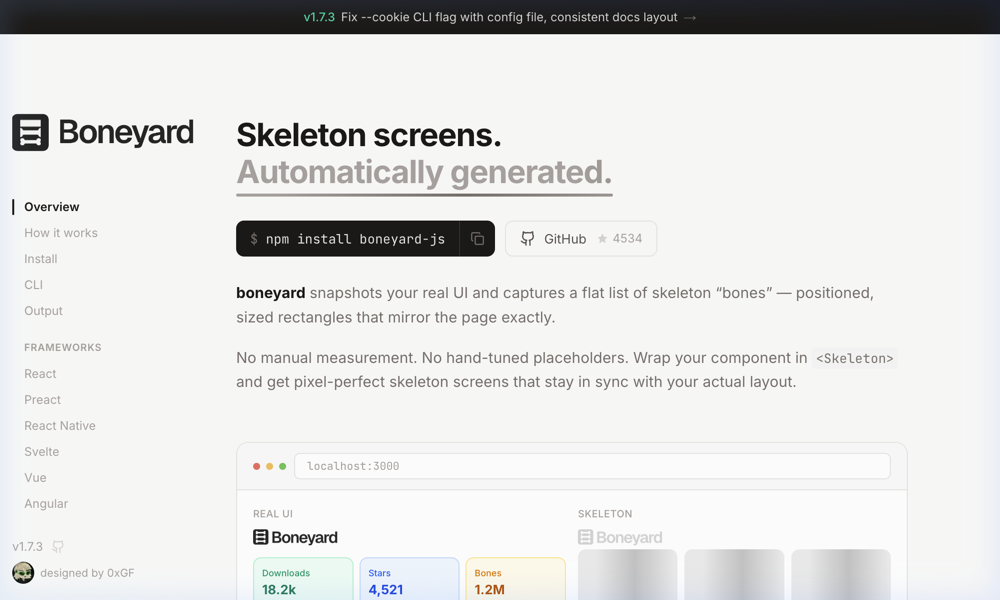
Task: Go to How it works section
Action: click(61, 233)
